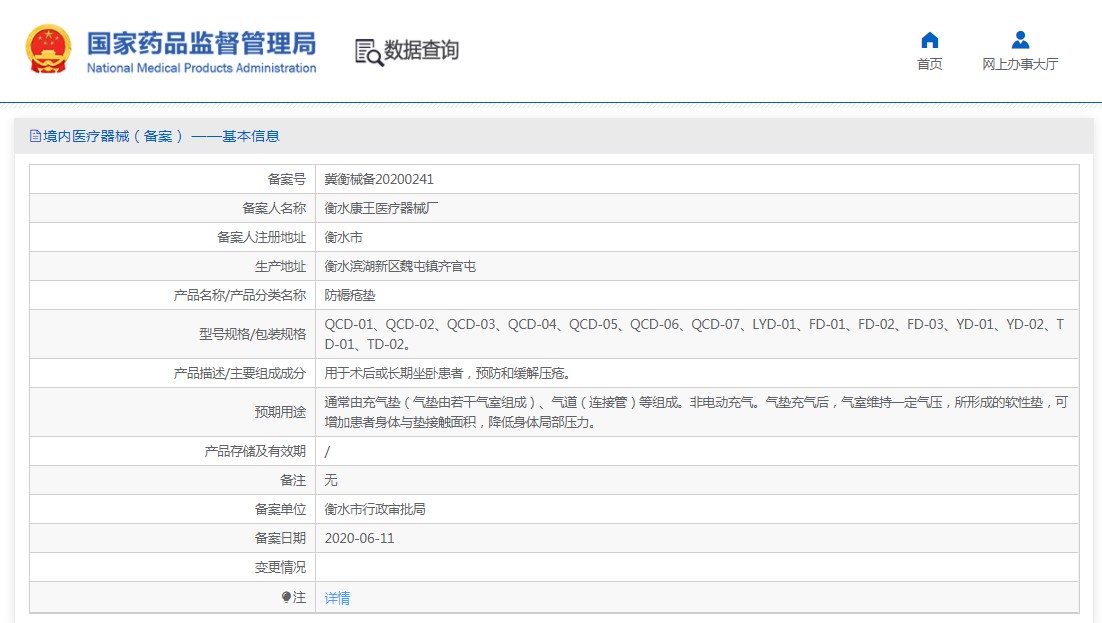
Task: Click the 备案单位 row label
Action: click(280, 509)
